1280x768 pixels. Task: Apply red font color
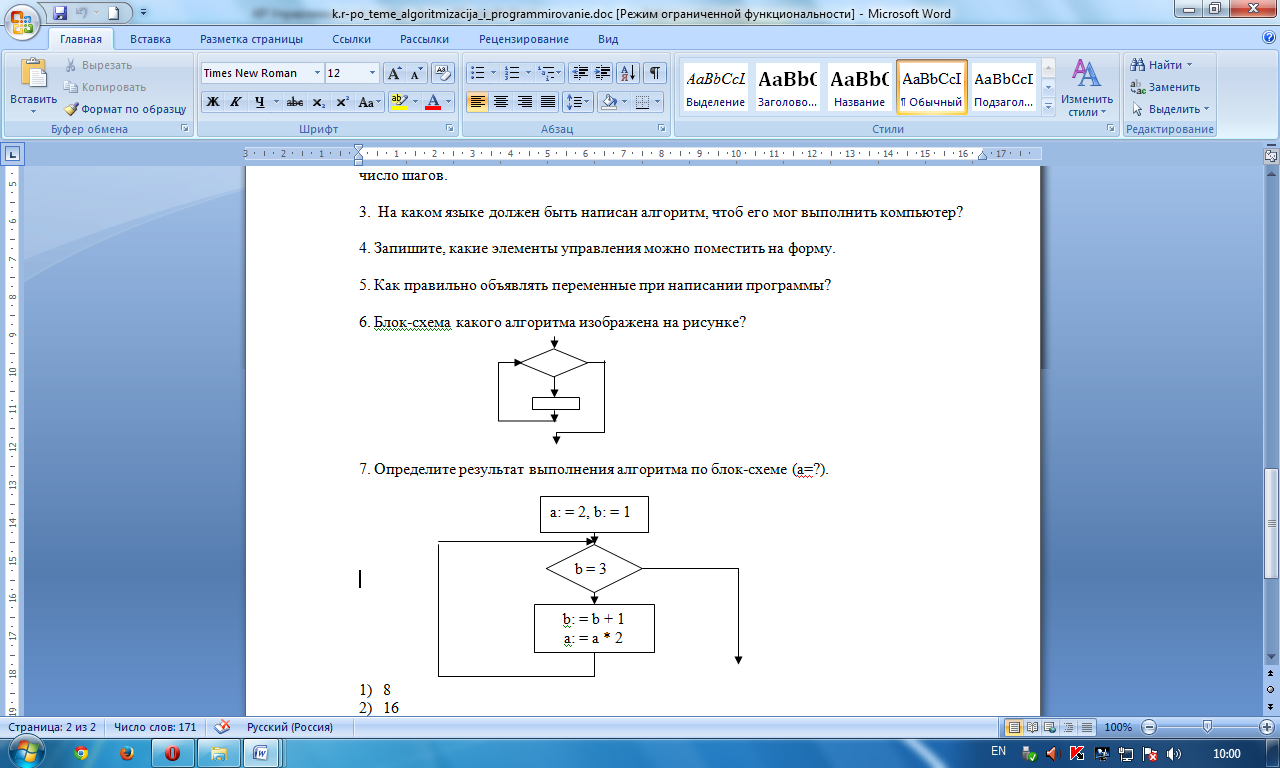(x=433, y=102)
